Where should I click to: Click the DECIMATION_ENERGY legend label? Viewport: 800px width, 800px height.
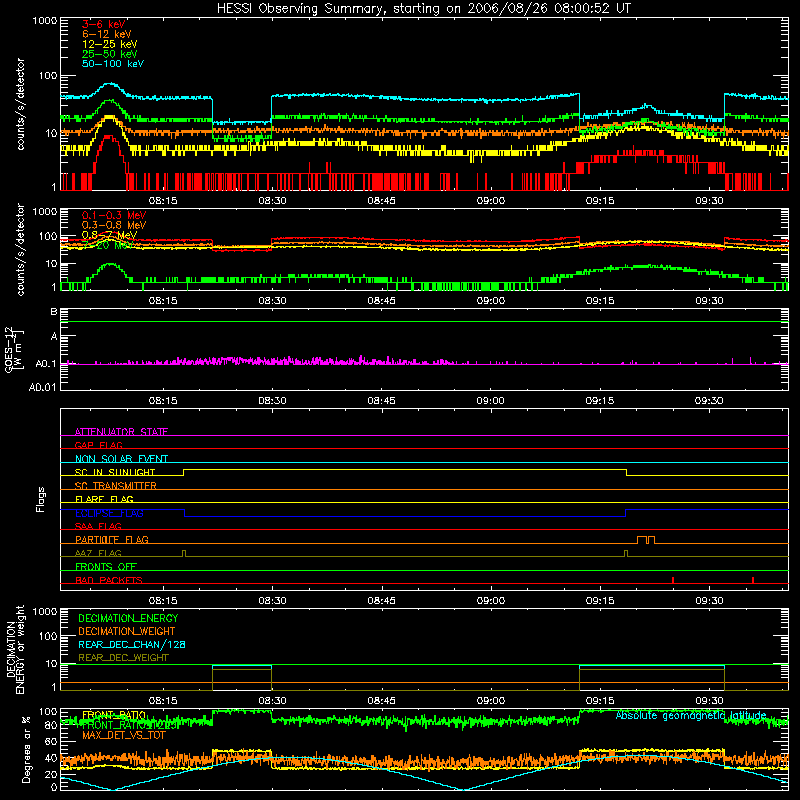coord(128,618)
